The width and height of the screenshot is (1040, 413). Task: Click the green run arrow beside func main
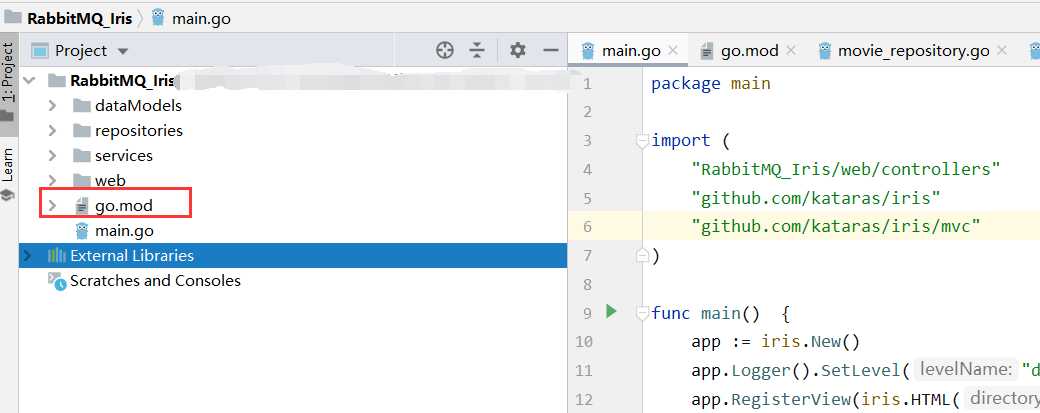[x=612, y=312]
